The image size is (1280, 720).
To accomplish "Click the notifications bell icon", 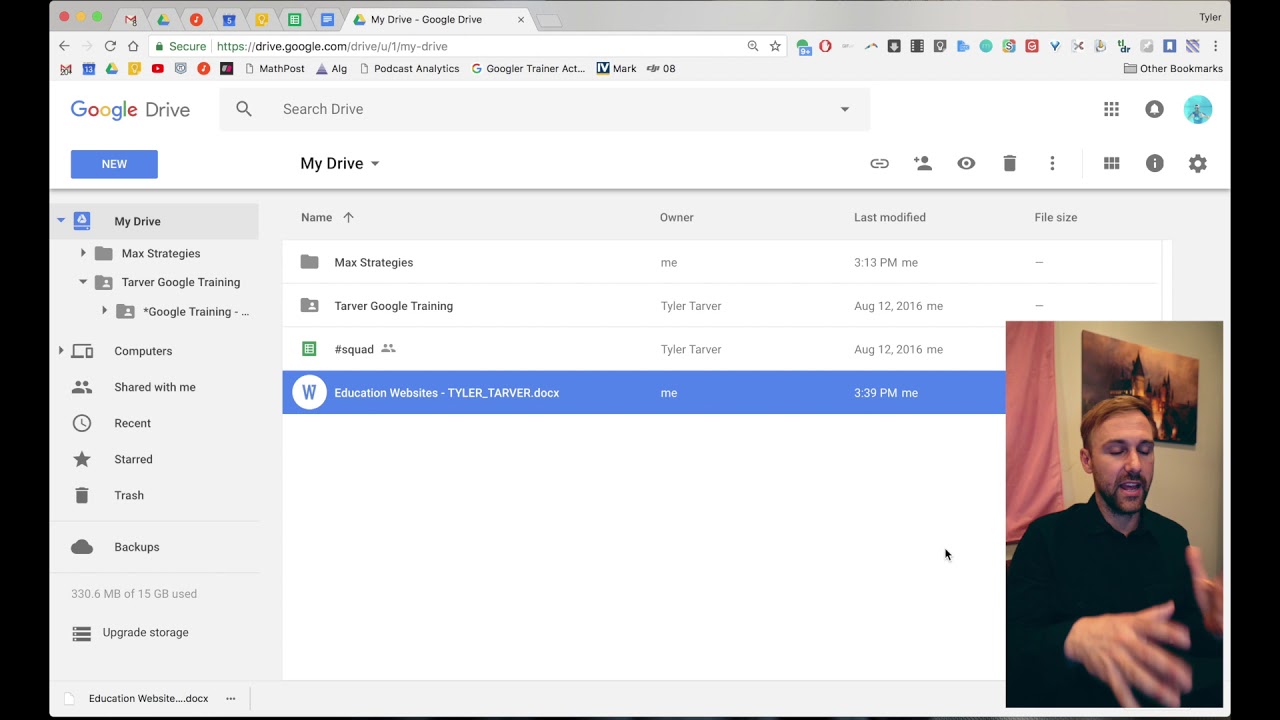I will click(1154, 109).
